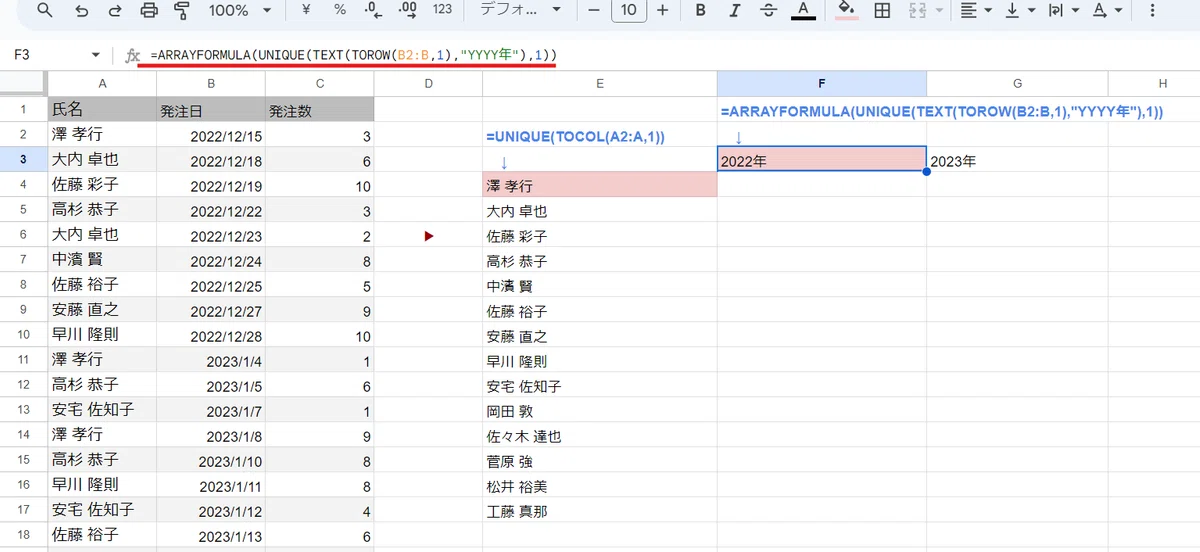Click the 発注日 header cell
The width and height of the screenshot is (1200, 552).
pyautogui.click(x=211, y=109)
